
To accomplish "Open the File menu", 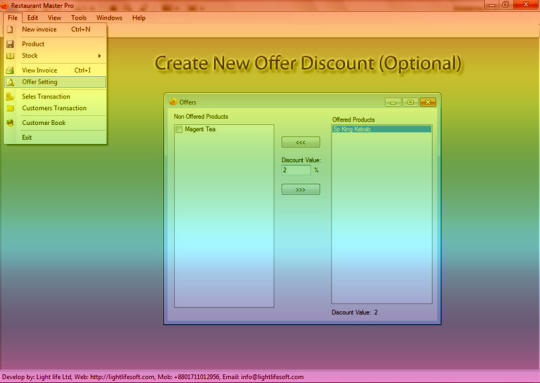I will click(13, 18).
